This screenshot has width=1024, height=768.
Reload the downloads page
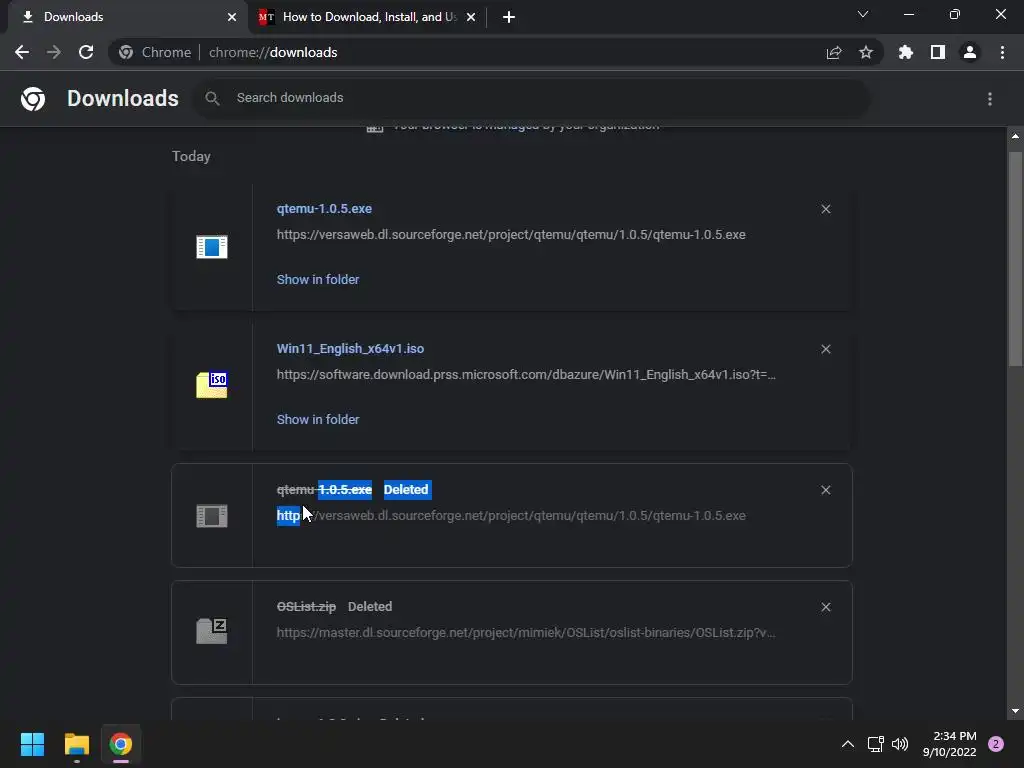[x=86, y=52]
